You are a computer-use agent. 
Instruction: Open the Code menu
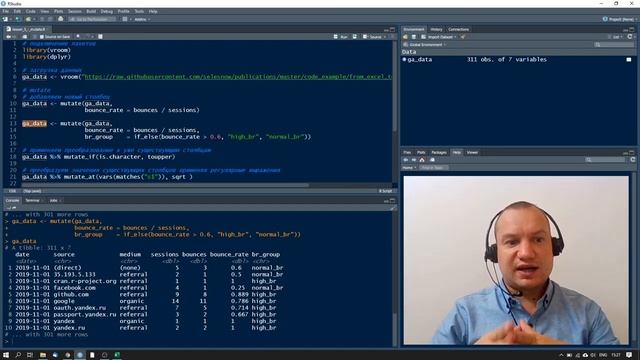pyautogui.click(x=31, y=11)
